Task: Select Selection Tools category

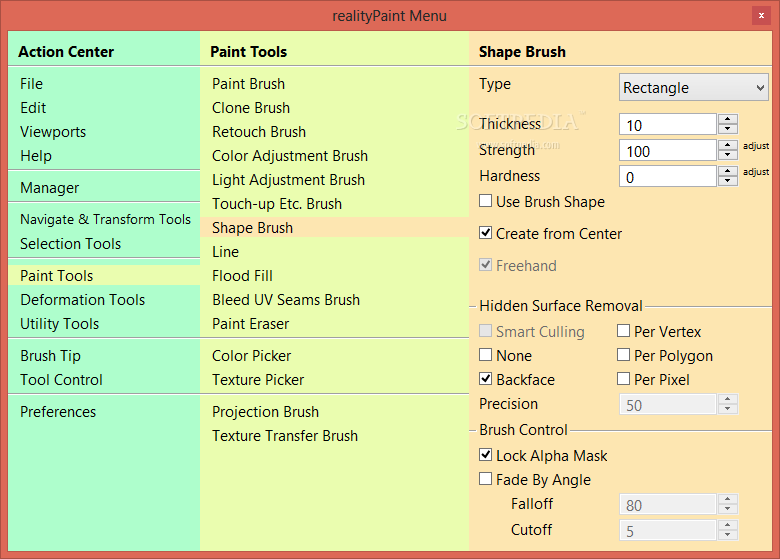Action: [x=71, y=244]
